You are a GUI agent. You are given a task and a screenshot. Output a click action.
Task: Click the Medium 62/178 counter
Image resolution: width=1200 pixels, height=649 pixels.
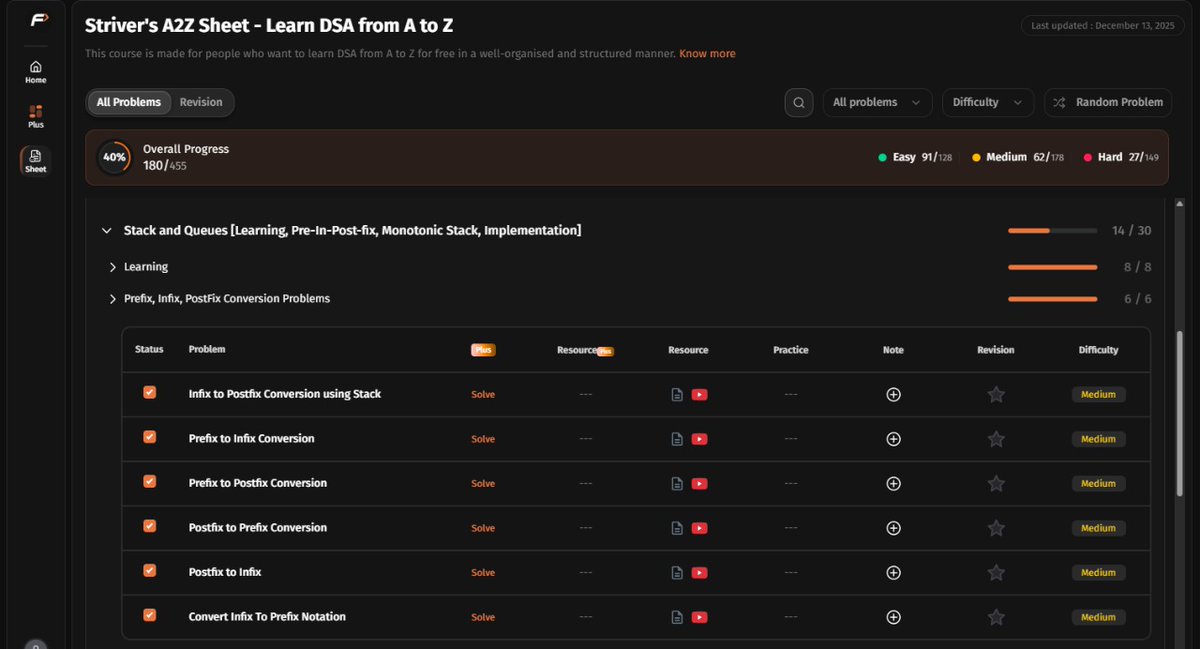click(x=1018, y=157)
